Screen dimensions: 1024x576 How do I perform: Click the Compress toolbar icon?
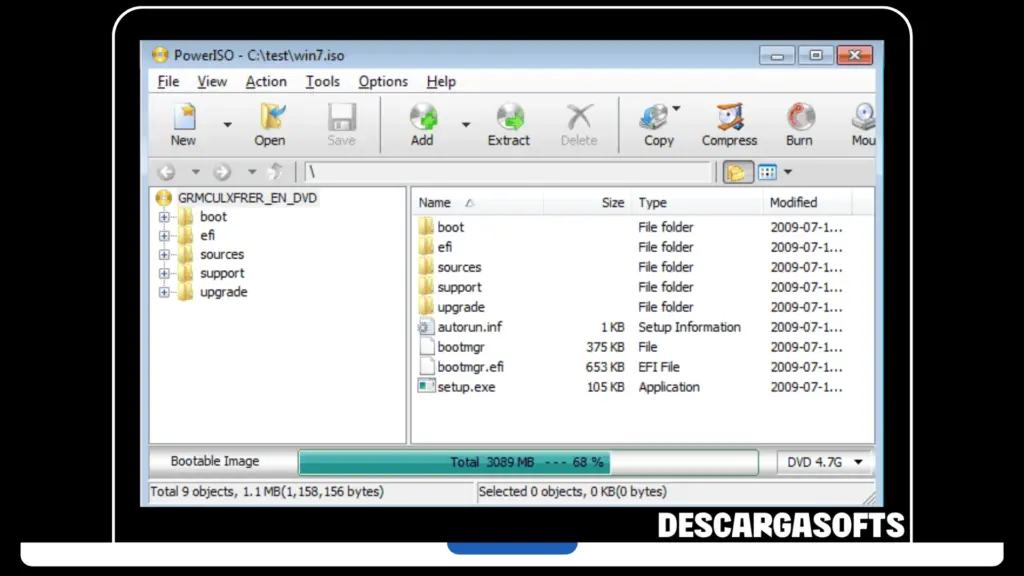coord(729,123)
